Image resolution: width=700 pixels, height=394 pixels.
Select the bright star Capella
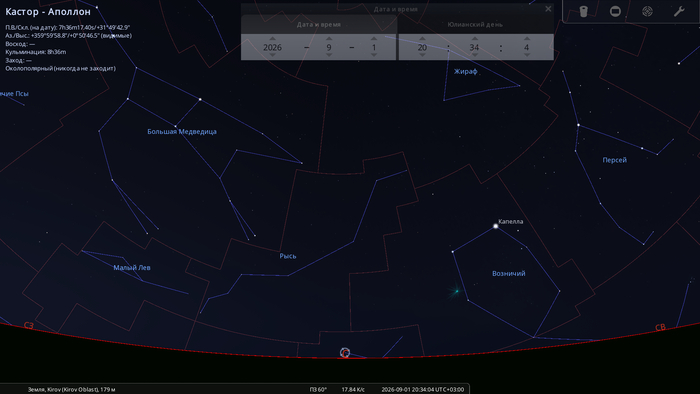pos(496,226)
